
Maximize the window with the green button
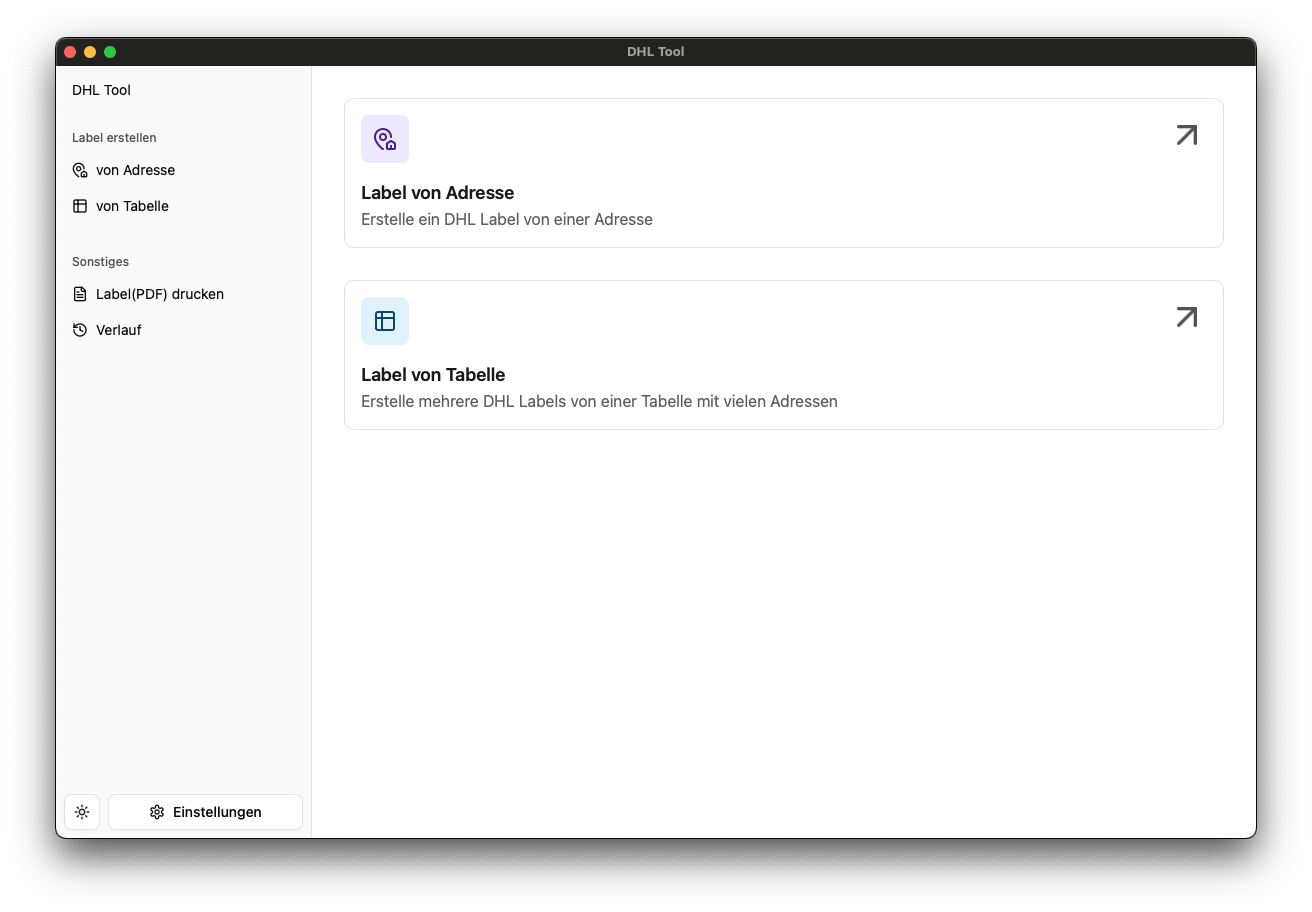110,52
